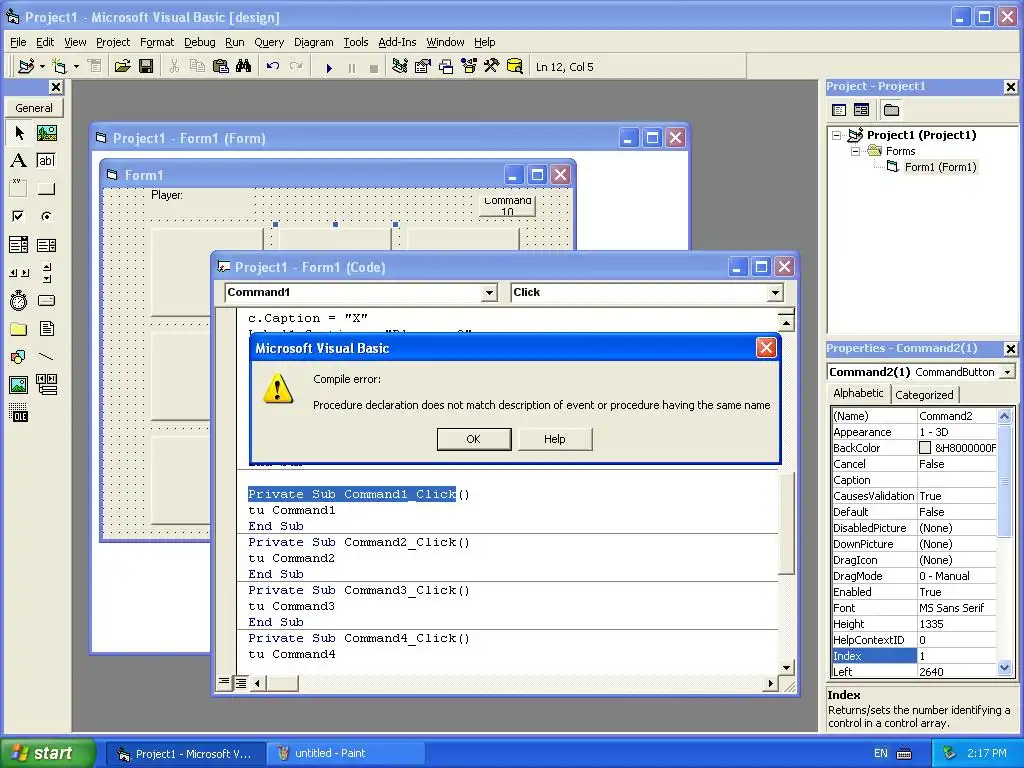Switch to untitled - Paint in the taskbar
The width and height of the screenshot is (1024, 768).
[x=345, y=753]
